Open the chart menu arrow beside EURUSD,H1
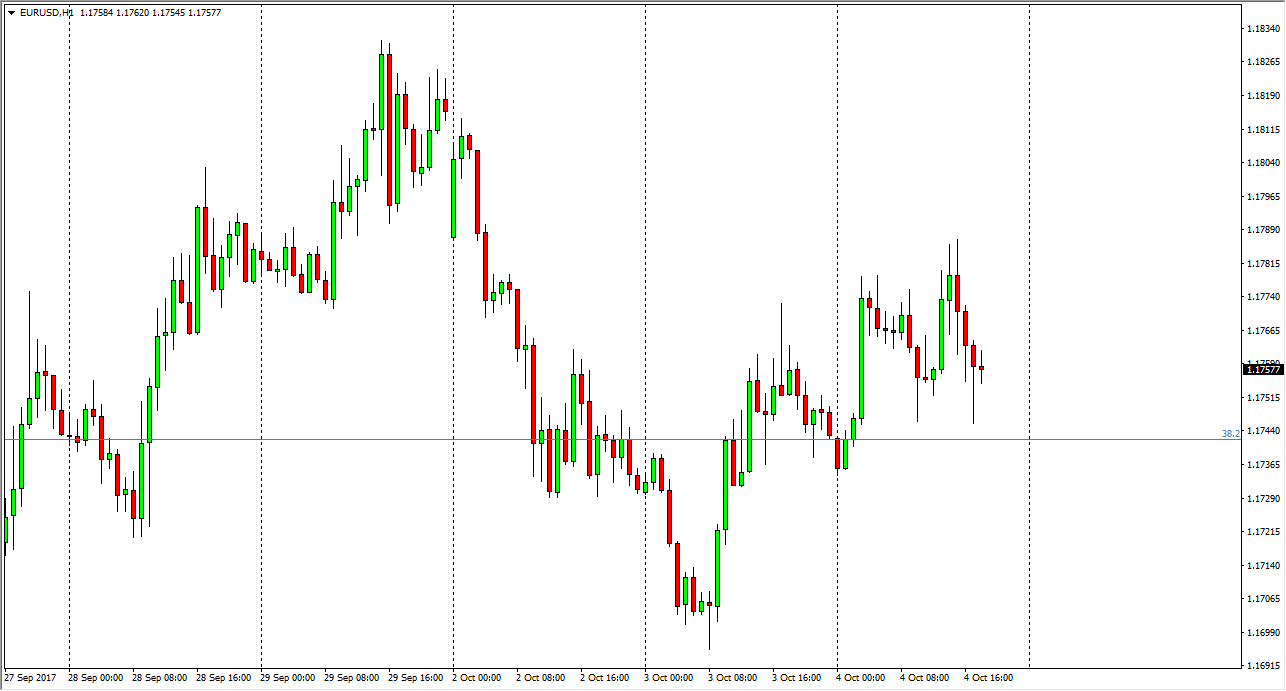This screenshot has width=1286, height=691. (x=11, y=13)
